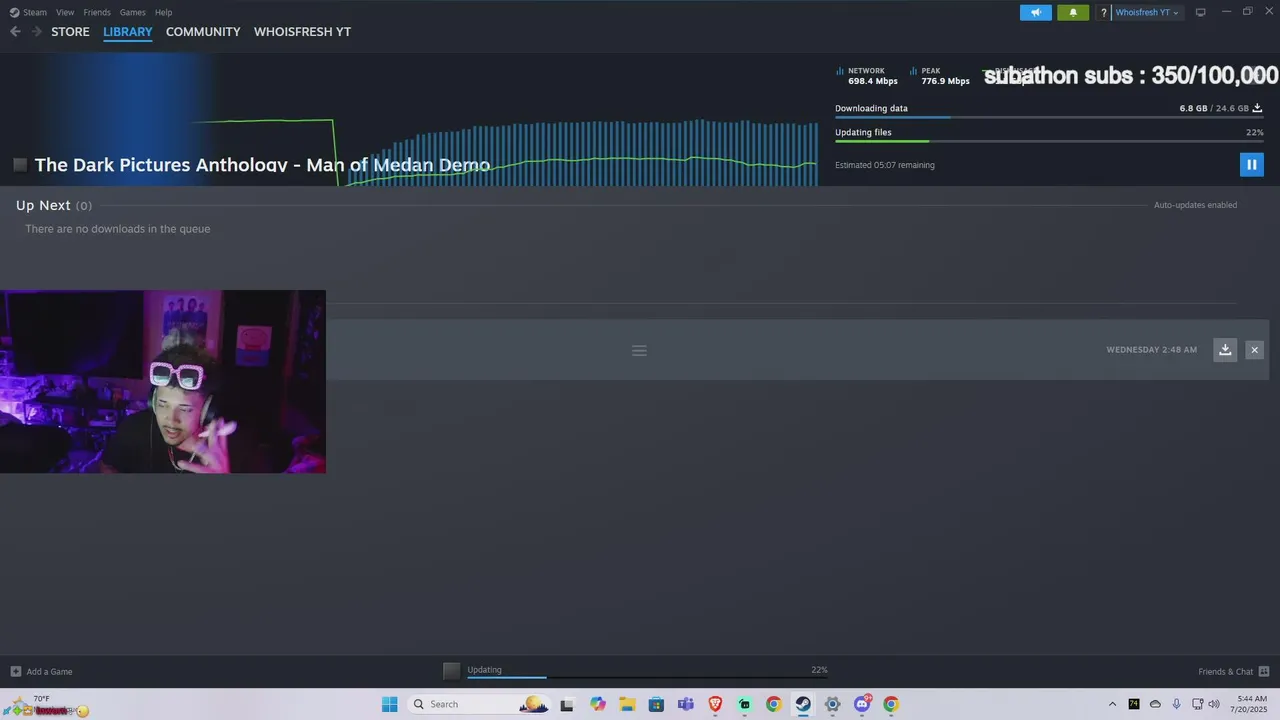Click the download-now icon on Wednesday row
The image size is (1280, 720).
tap(1225, 350)
